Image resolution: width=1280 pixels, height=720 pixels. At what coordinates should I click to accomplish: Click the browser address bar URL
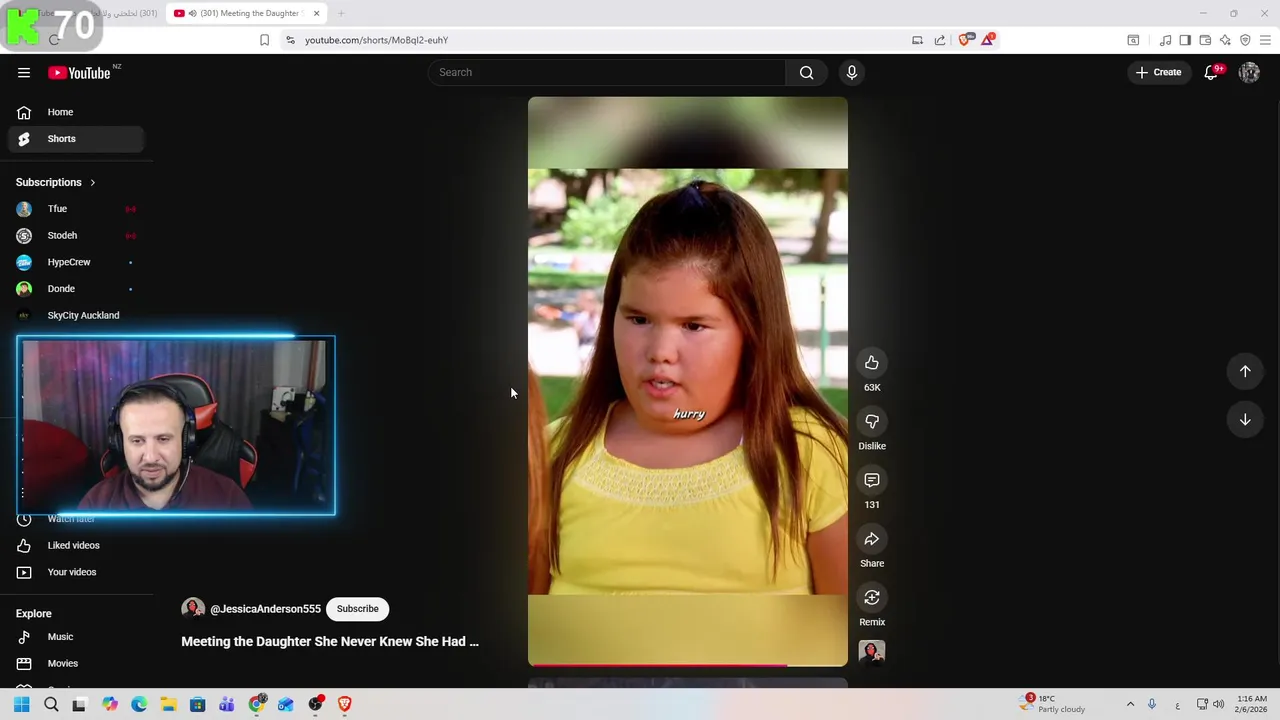[x=376, y=40]
